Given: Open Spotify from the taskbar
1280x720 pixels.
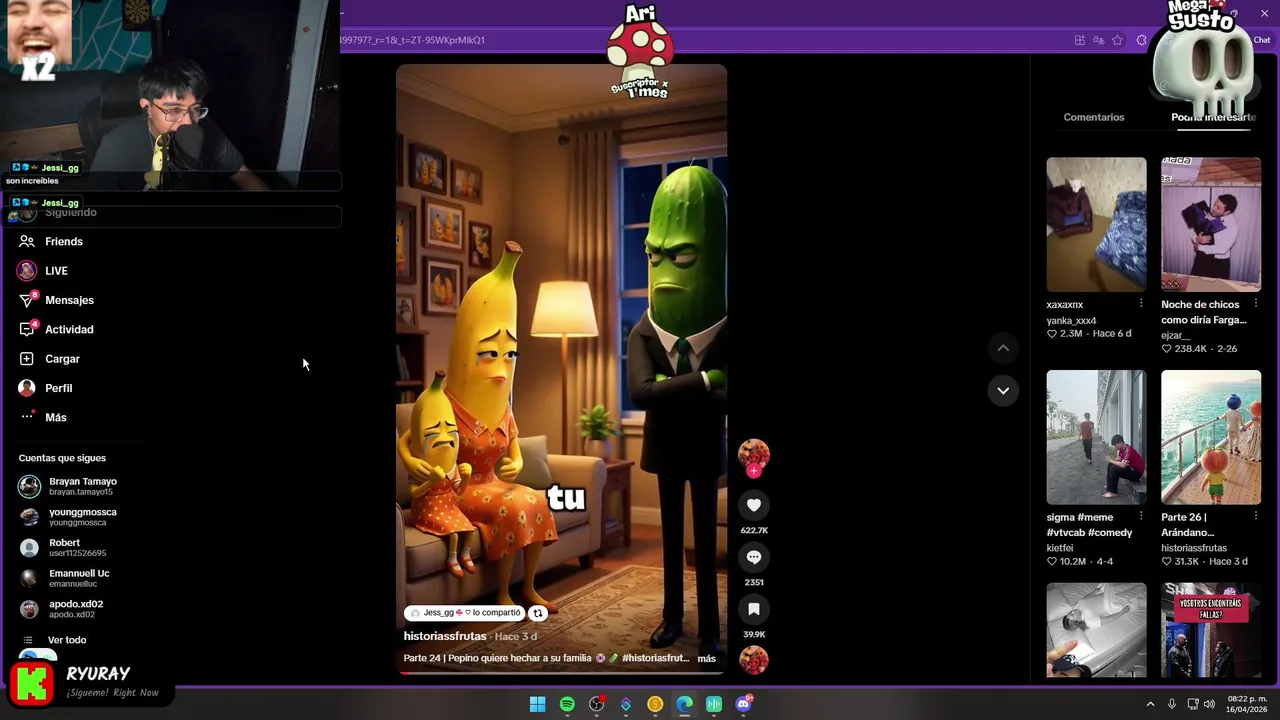Looking at the screenshot, I should pos(567,704).
